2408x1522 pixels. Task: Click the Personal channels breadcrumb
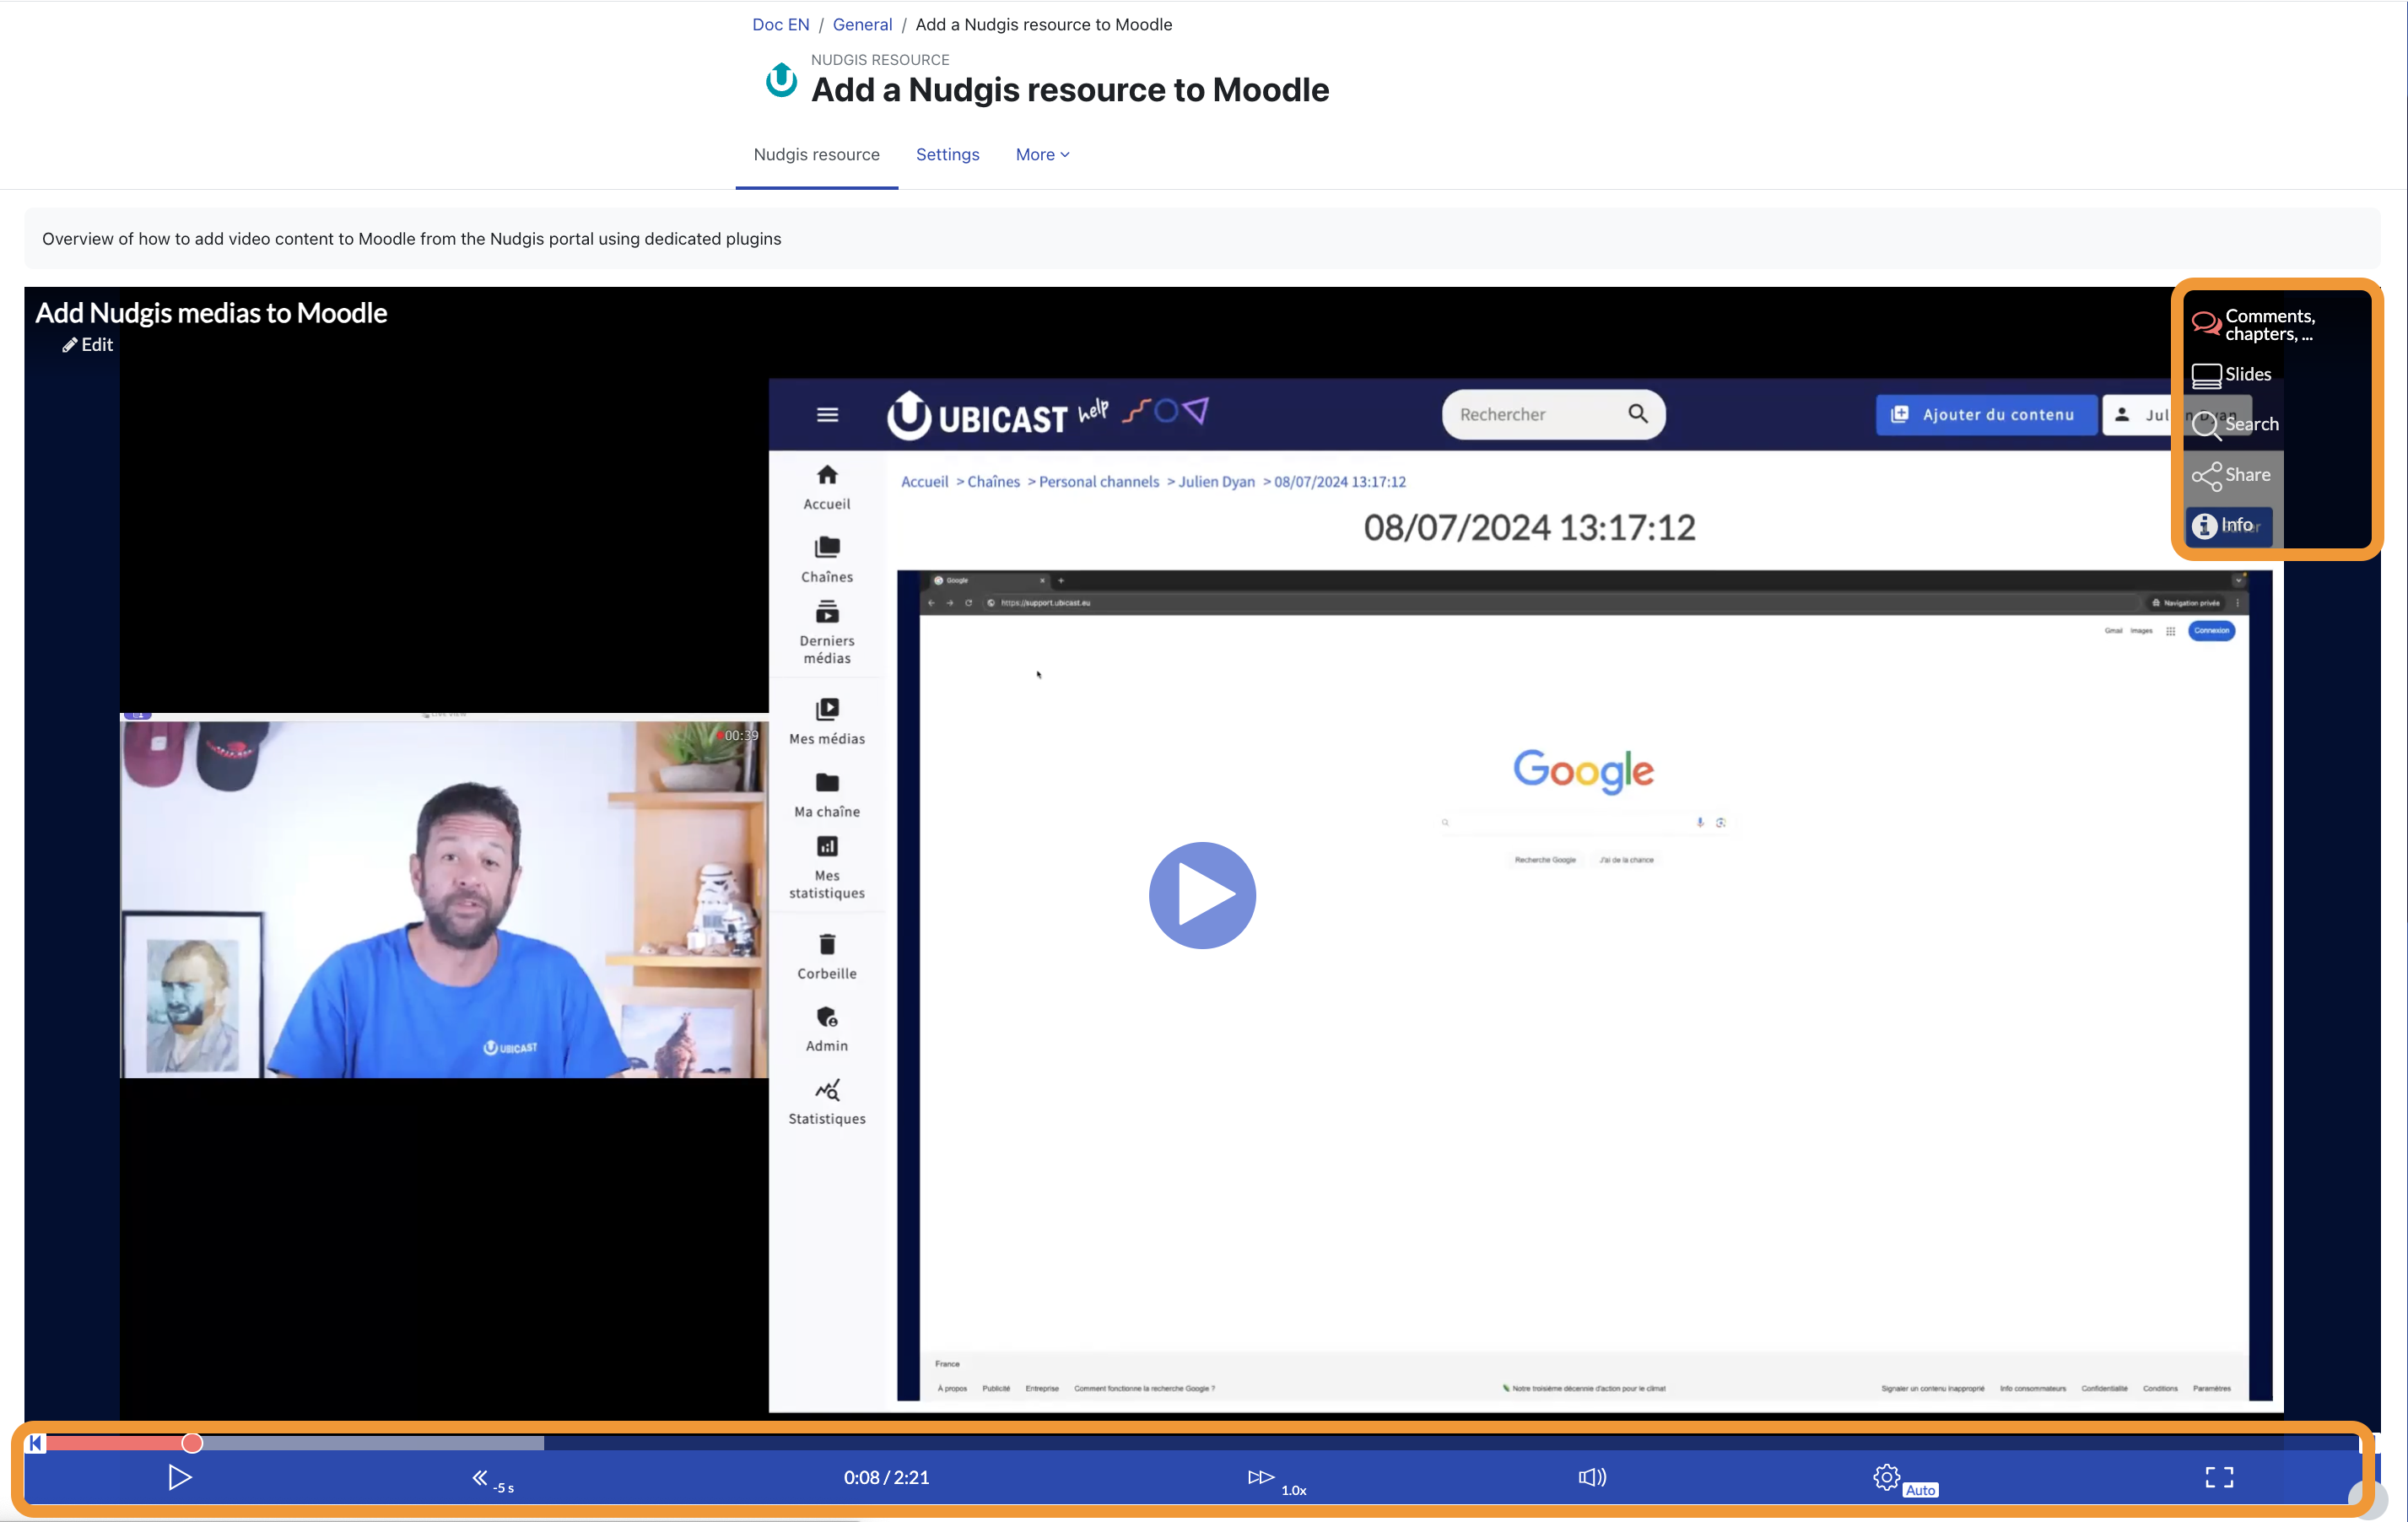pos(1099,482)
